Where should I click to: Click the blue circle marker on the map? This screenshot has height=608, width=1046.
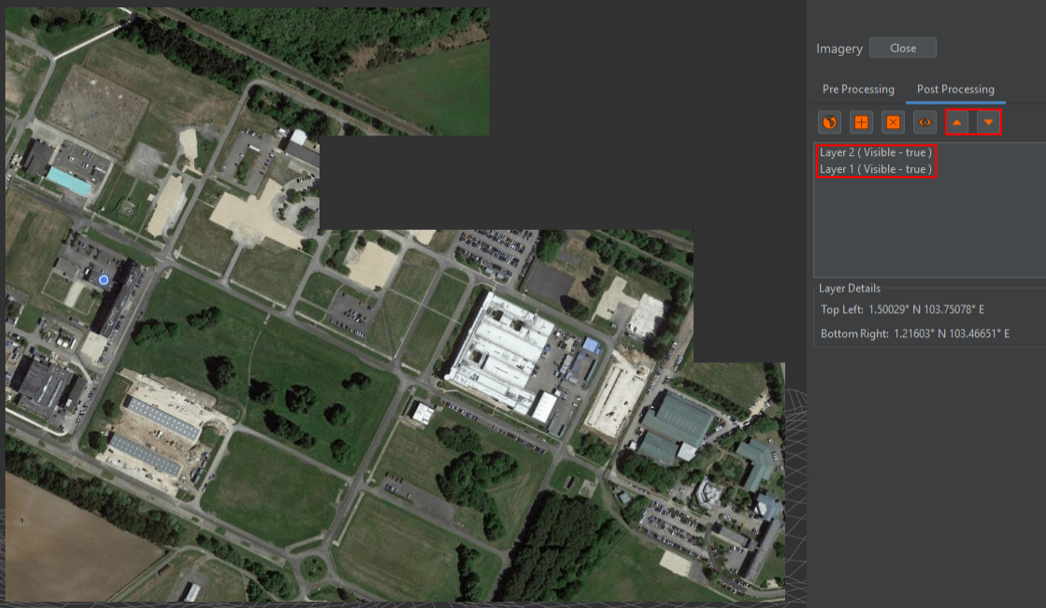pos(103,281)
